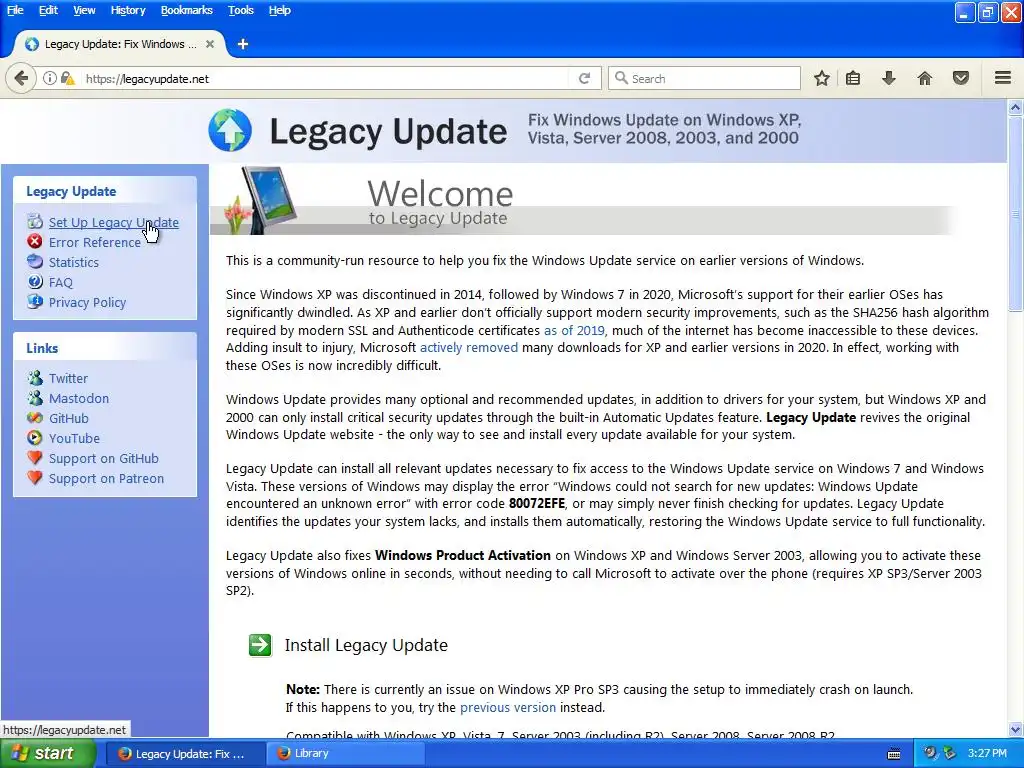Viewport: 1024px width, 768px height.
Task: Click the Privacy Policy info icon
Action: click(x=35, y=302)
